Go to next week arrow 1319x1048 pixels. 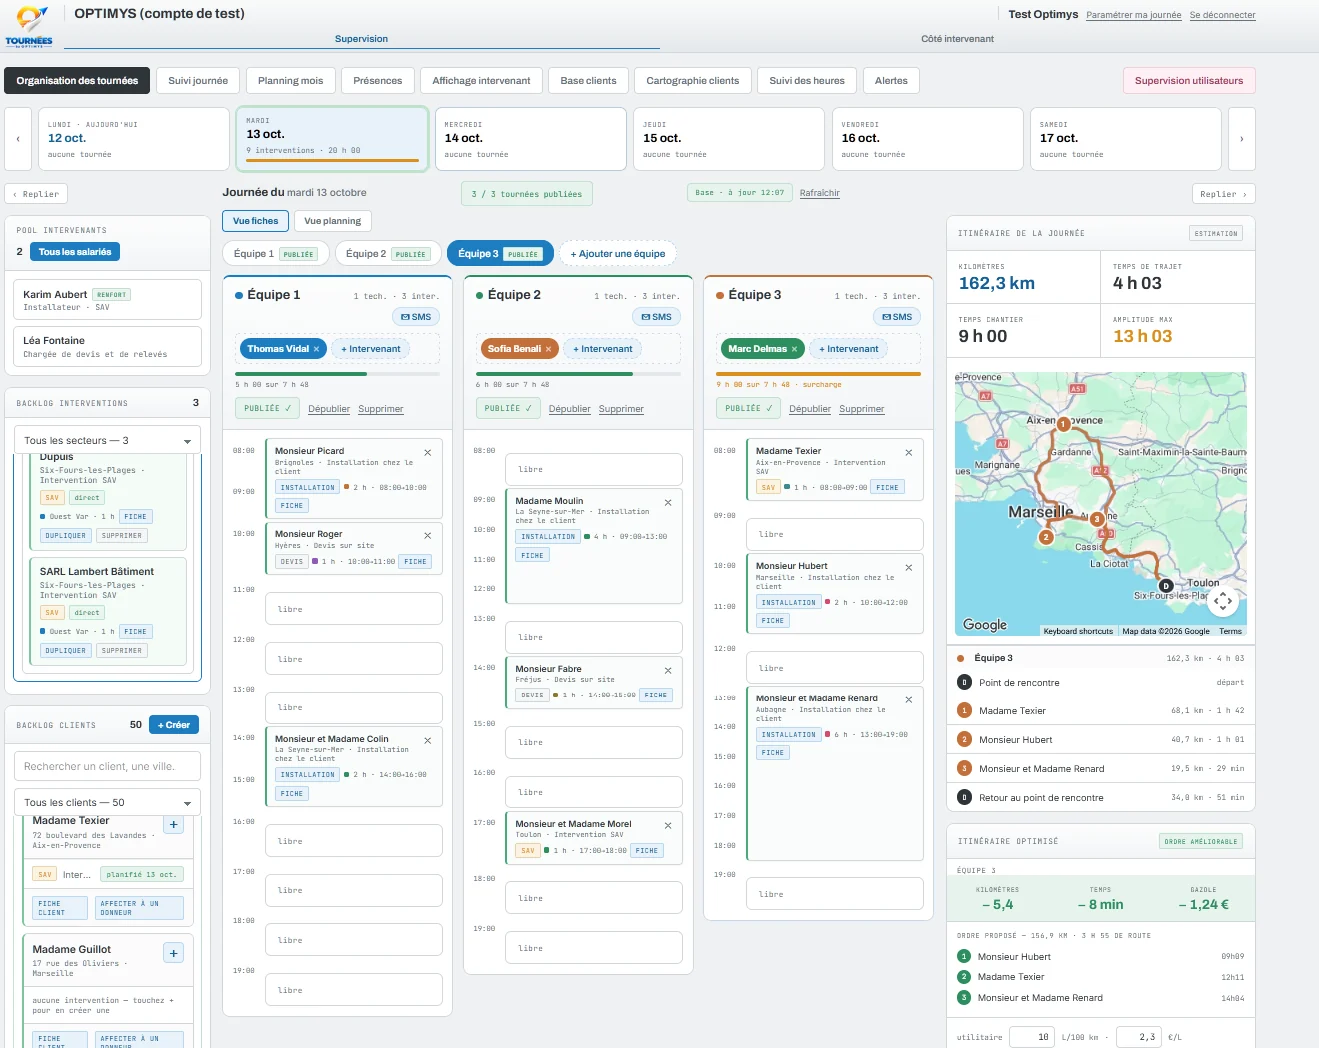(1242, 139)
